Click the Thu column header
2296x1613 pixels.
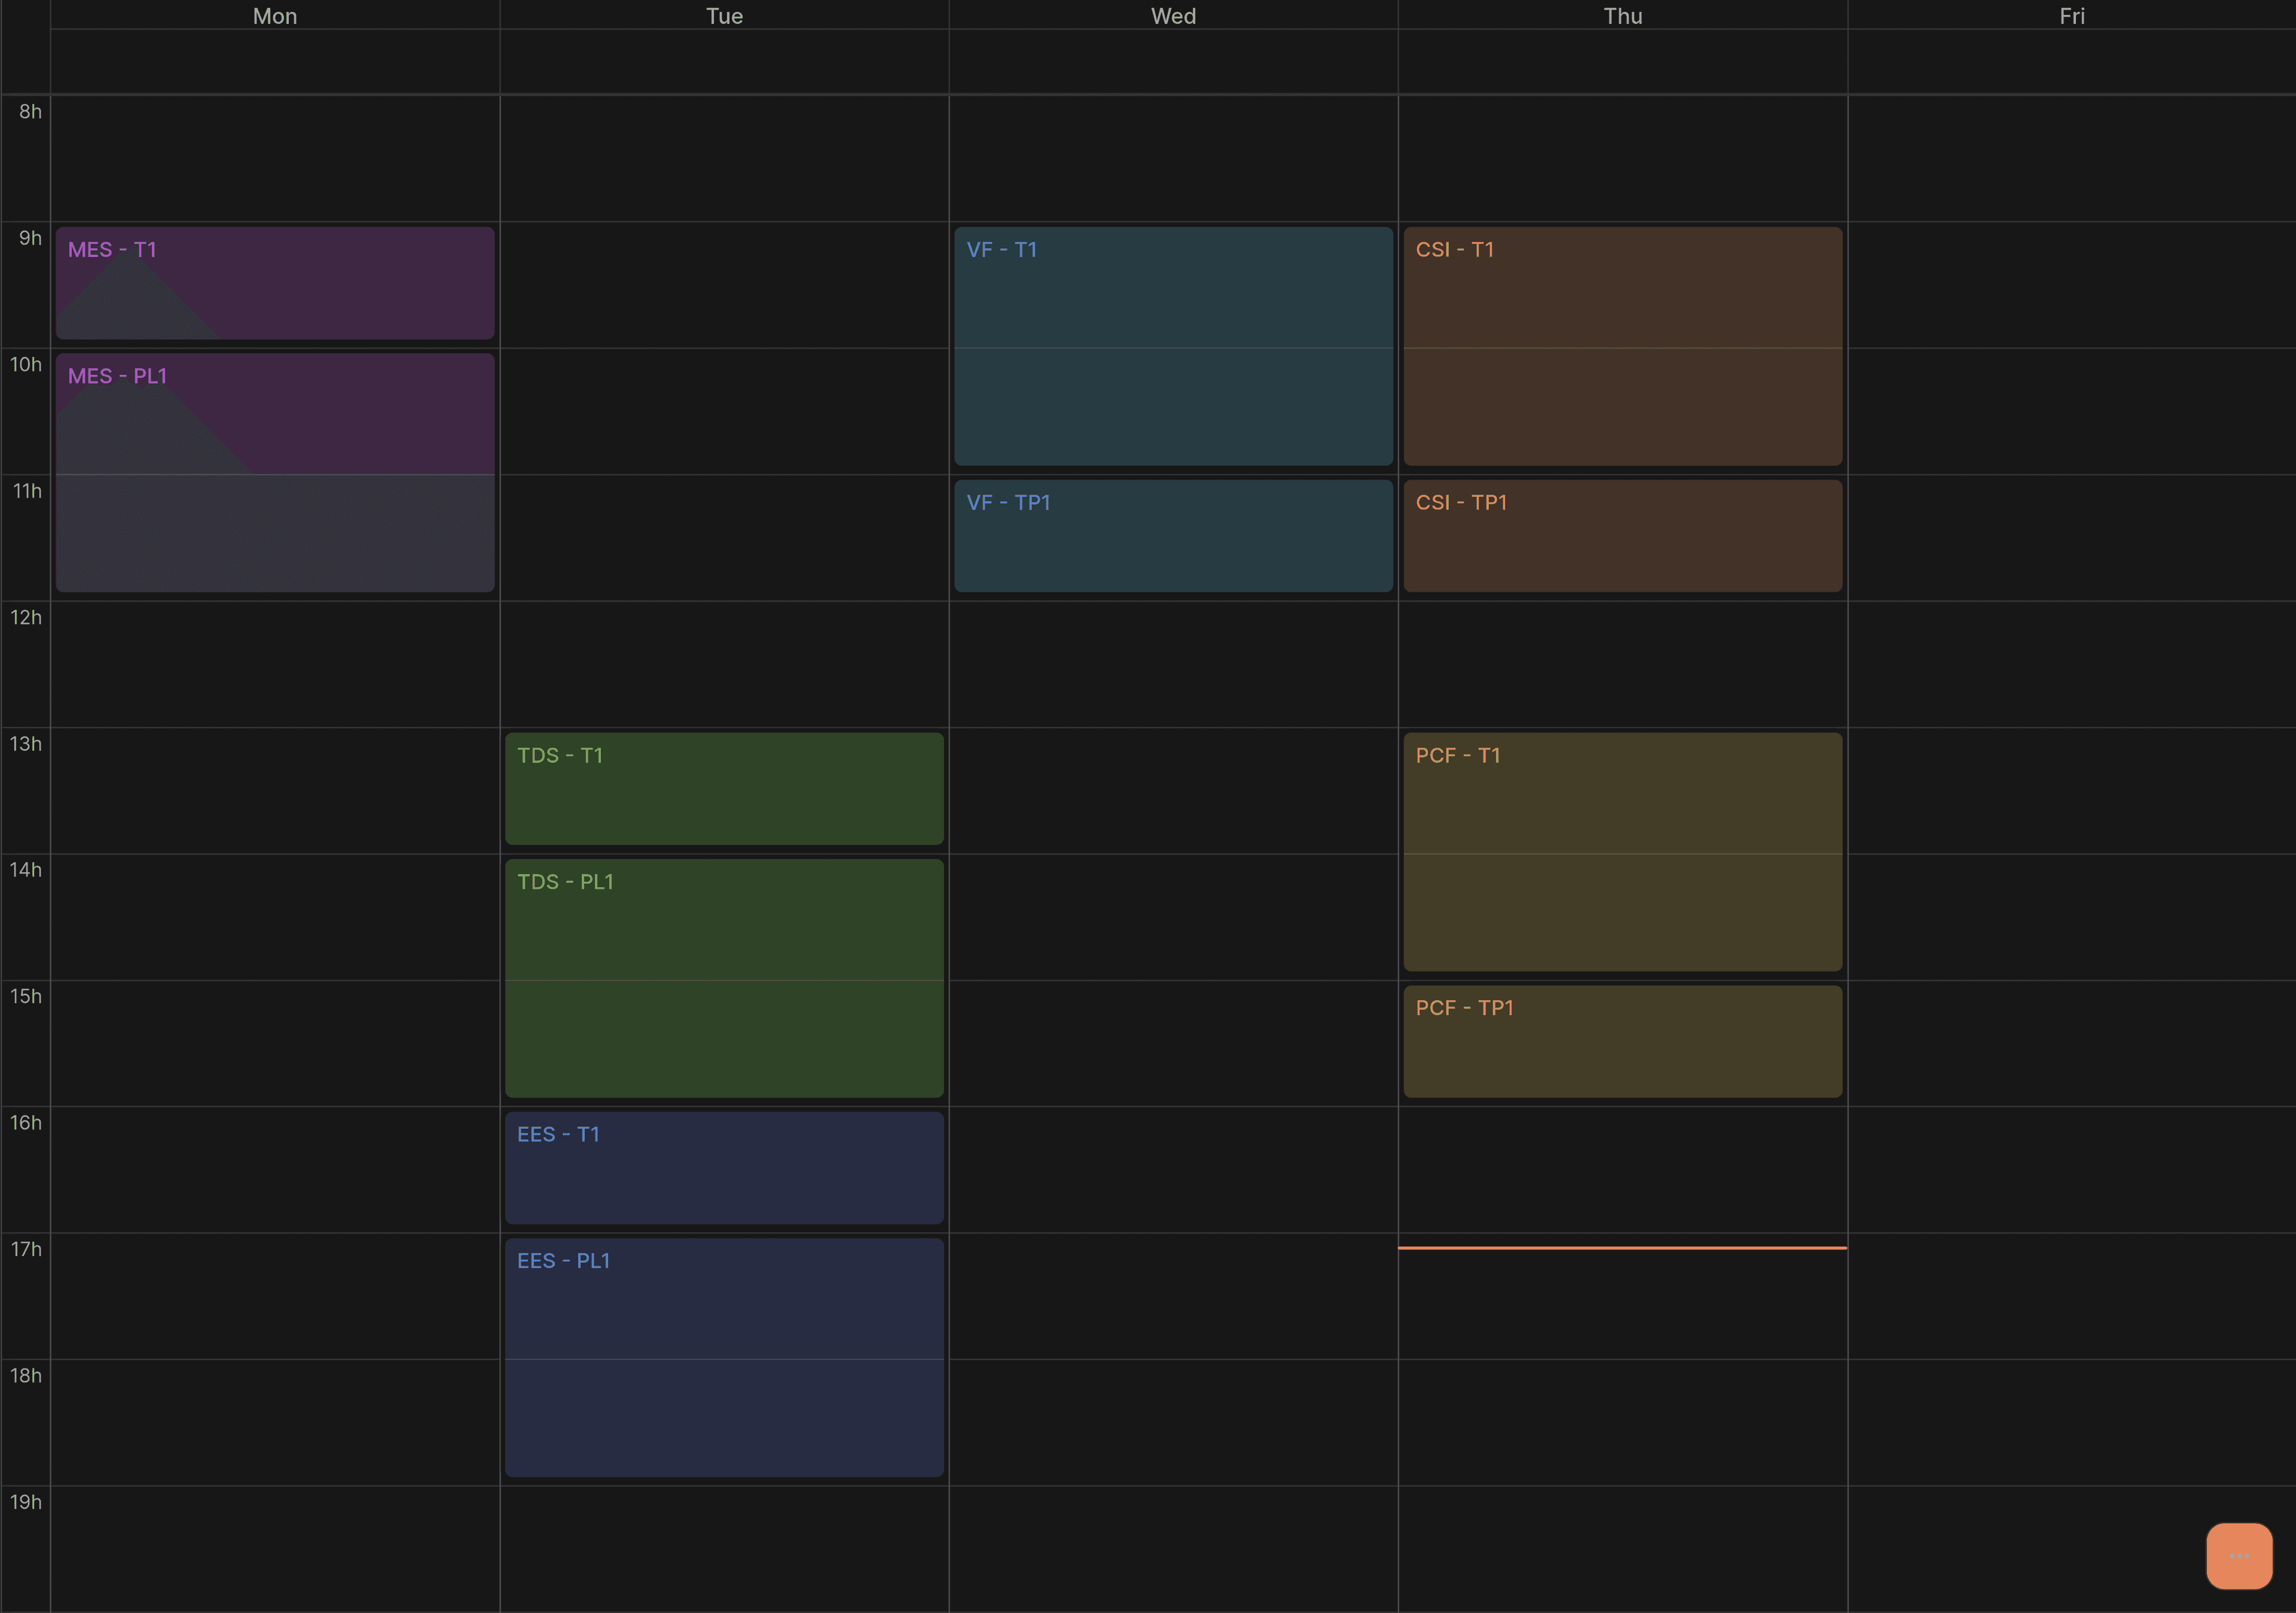tap(1622, 16)
